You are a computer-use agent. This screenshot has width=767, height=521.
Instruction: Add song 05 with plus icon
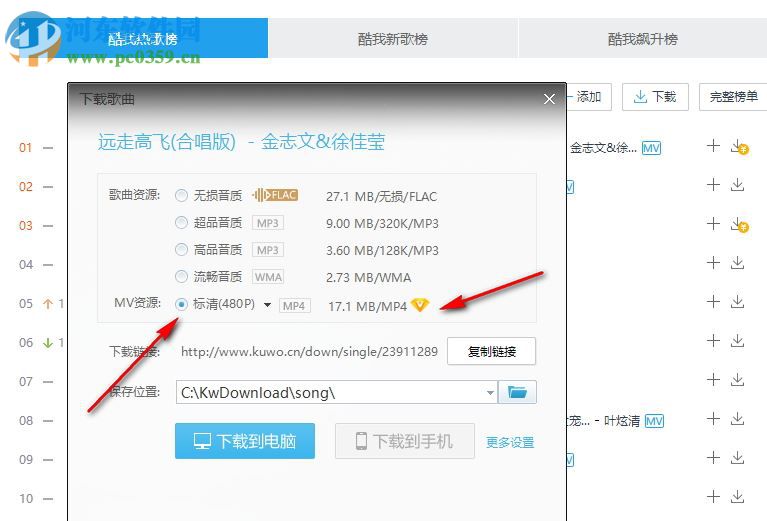[x=713, y=302]
